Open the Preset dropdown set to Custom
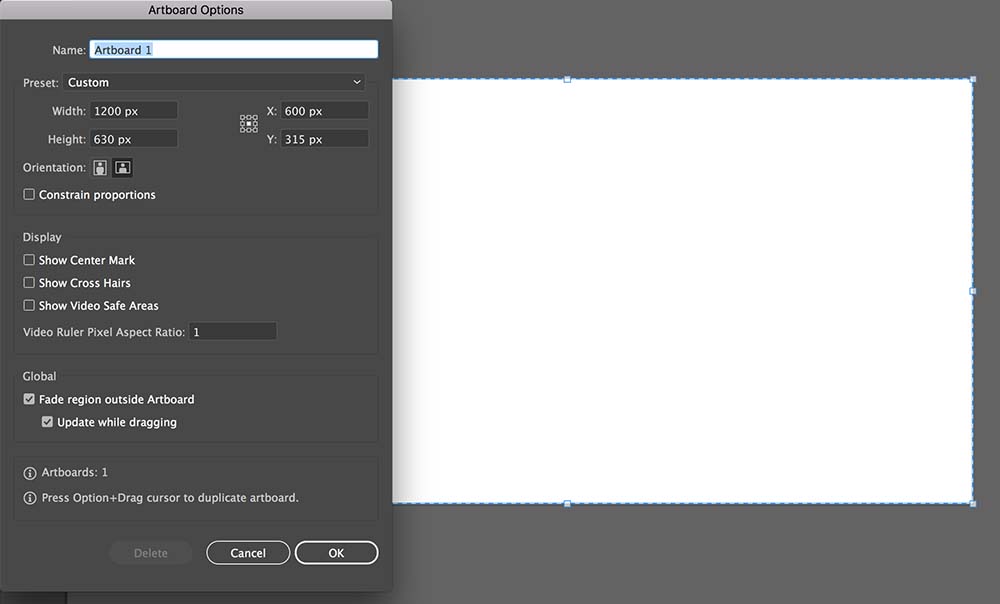Image resolution: width=1000 pixels, height=604 pixels. (x=214, y=83)
